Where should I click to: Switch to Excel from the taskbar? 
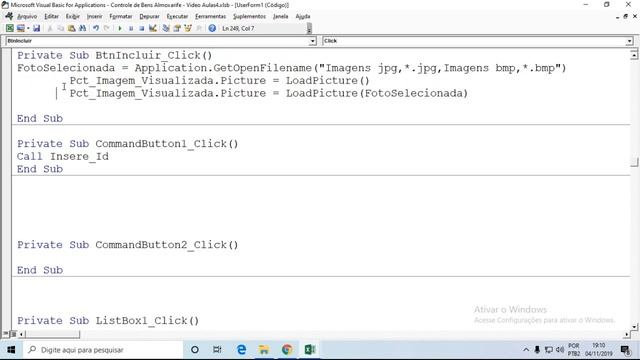310,350
